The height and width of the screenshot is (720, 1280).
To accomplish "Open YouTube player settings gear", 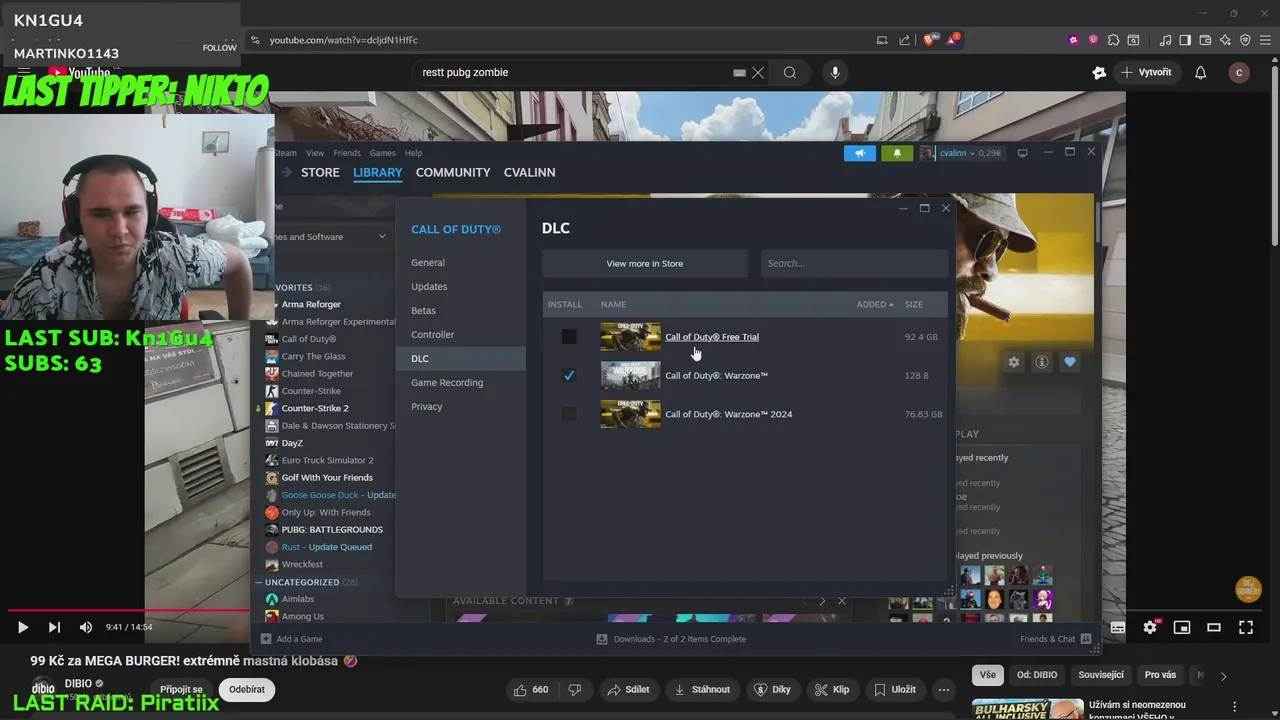I will [1150, 627].
